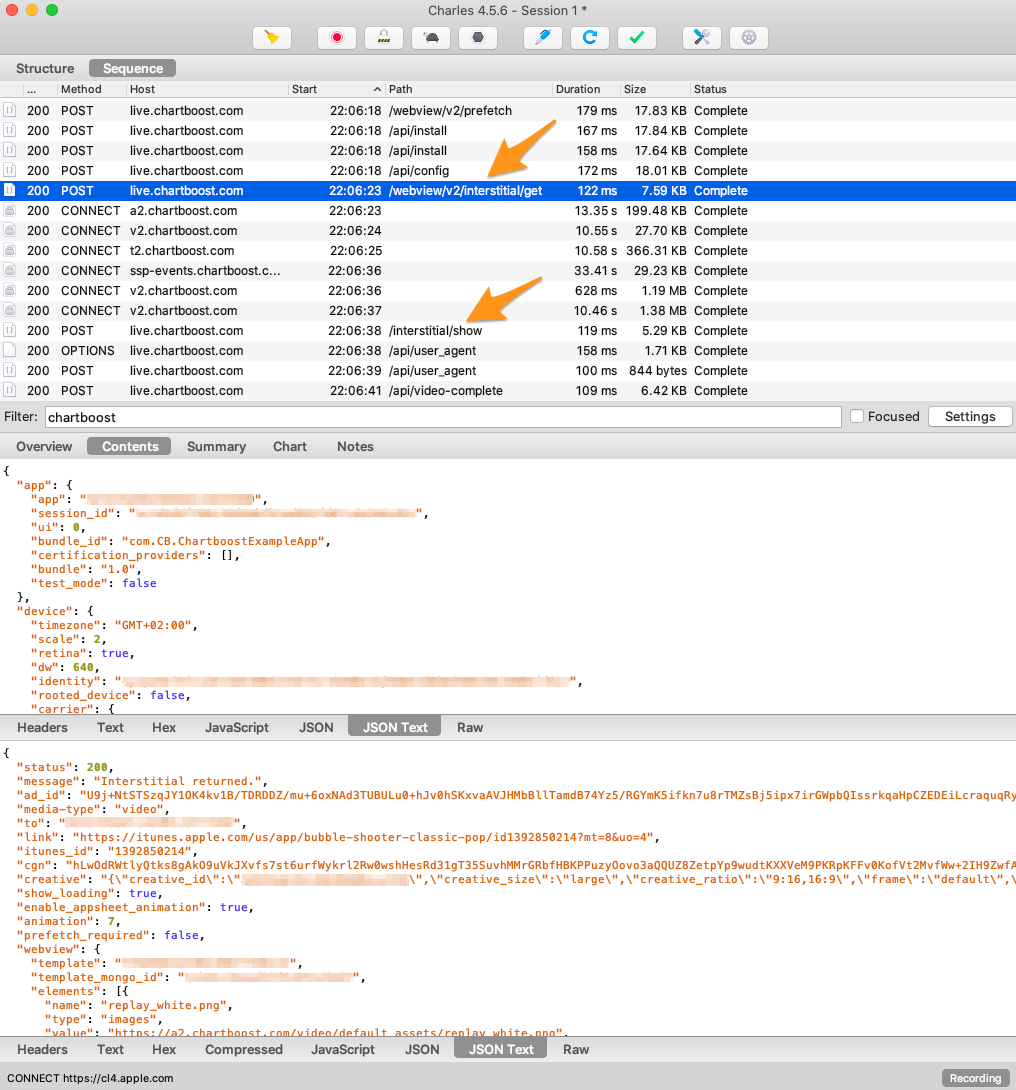Click the Recording status button
Screen dimensions: 1016x1090
[x=975, y=1078]
